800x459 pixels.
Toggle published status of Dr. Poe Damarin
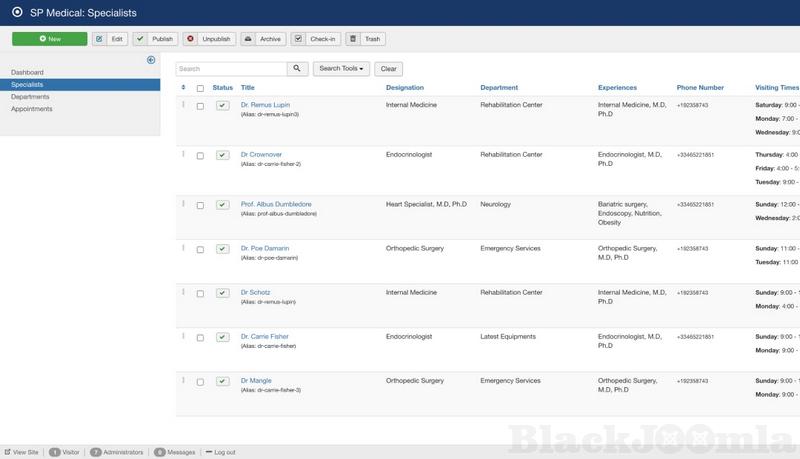coord(222,249)
